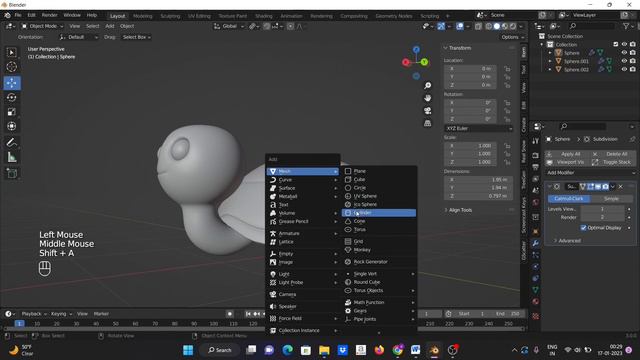The width and height of the screenshot is (640, 360).
Task: Hide Collection in viewport via eye icon
Action: pyautogui.click(x=624, y=44)
